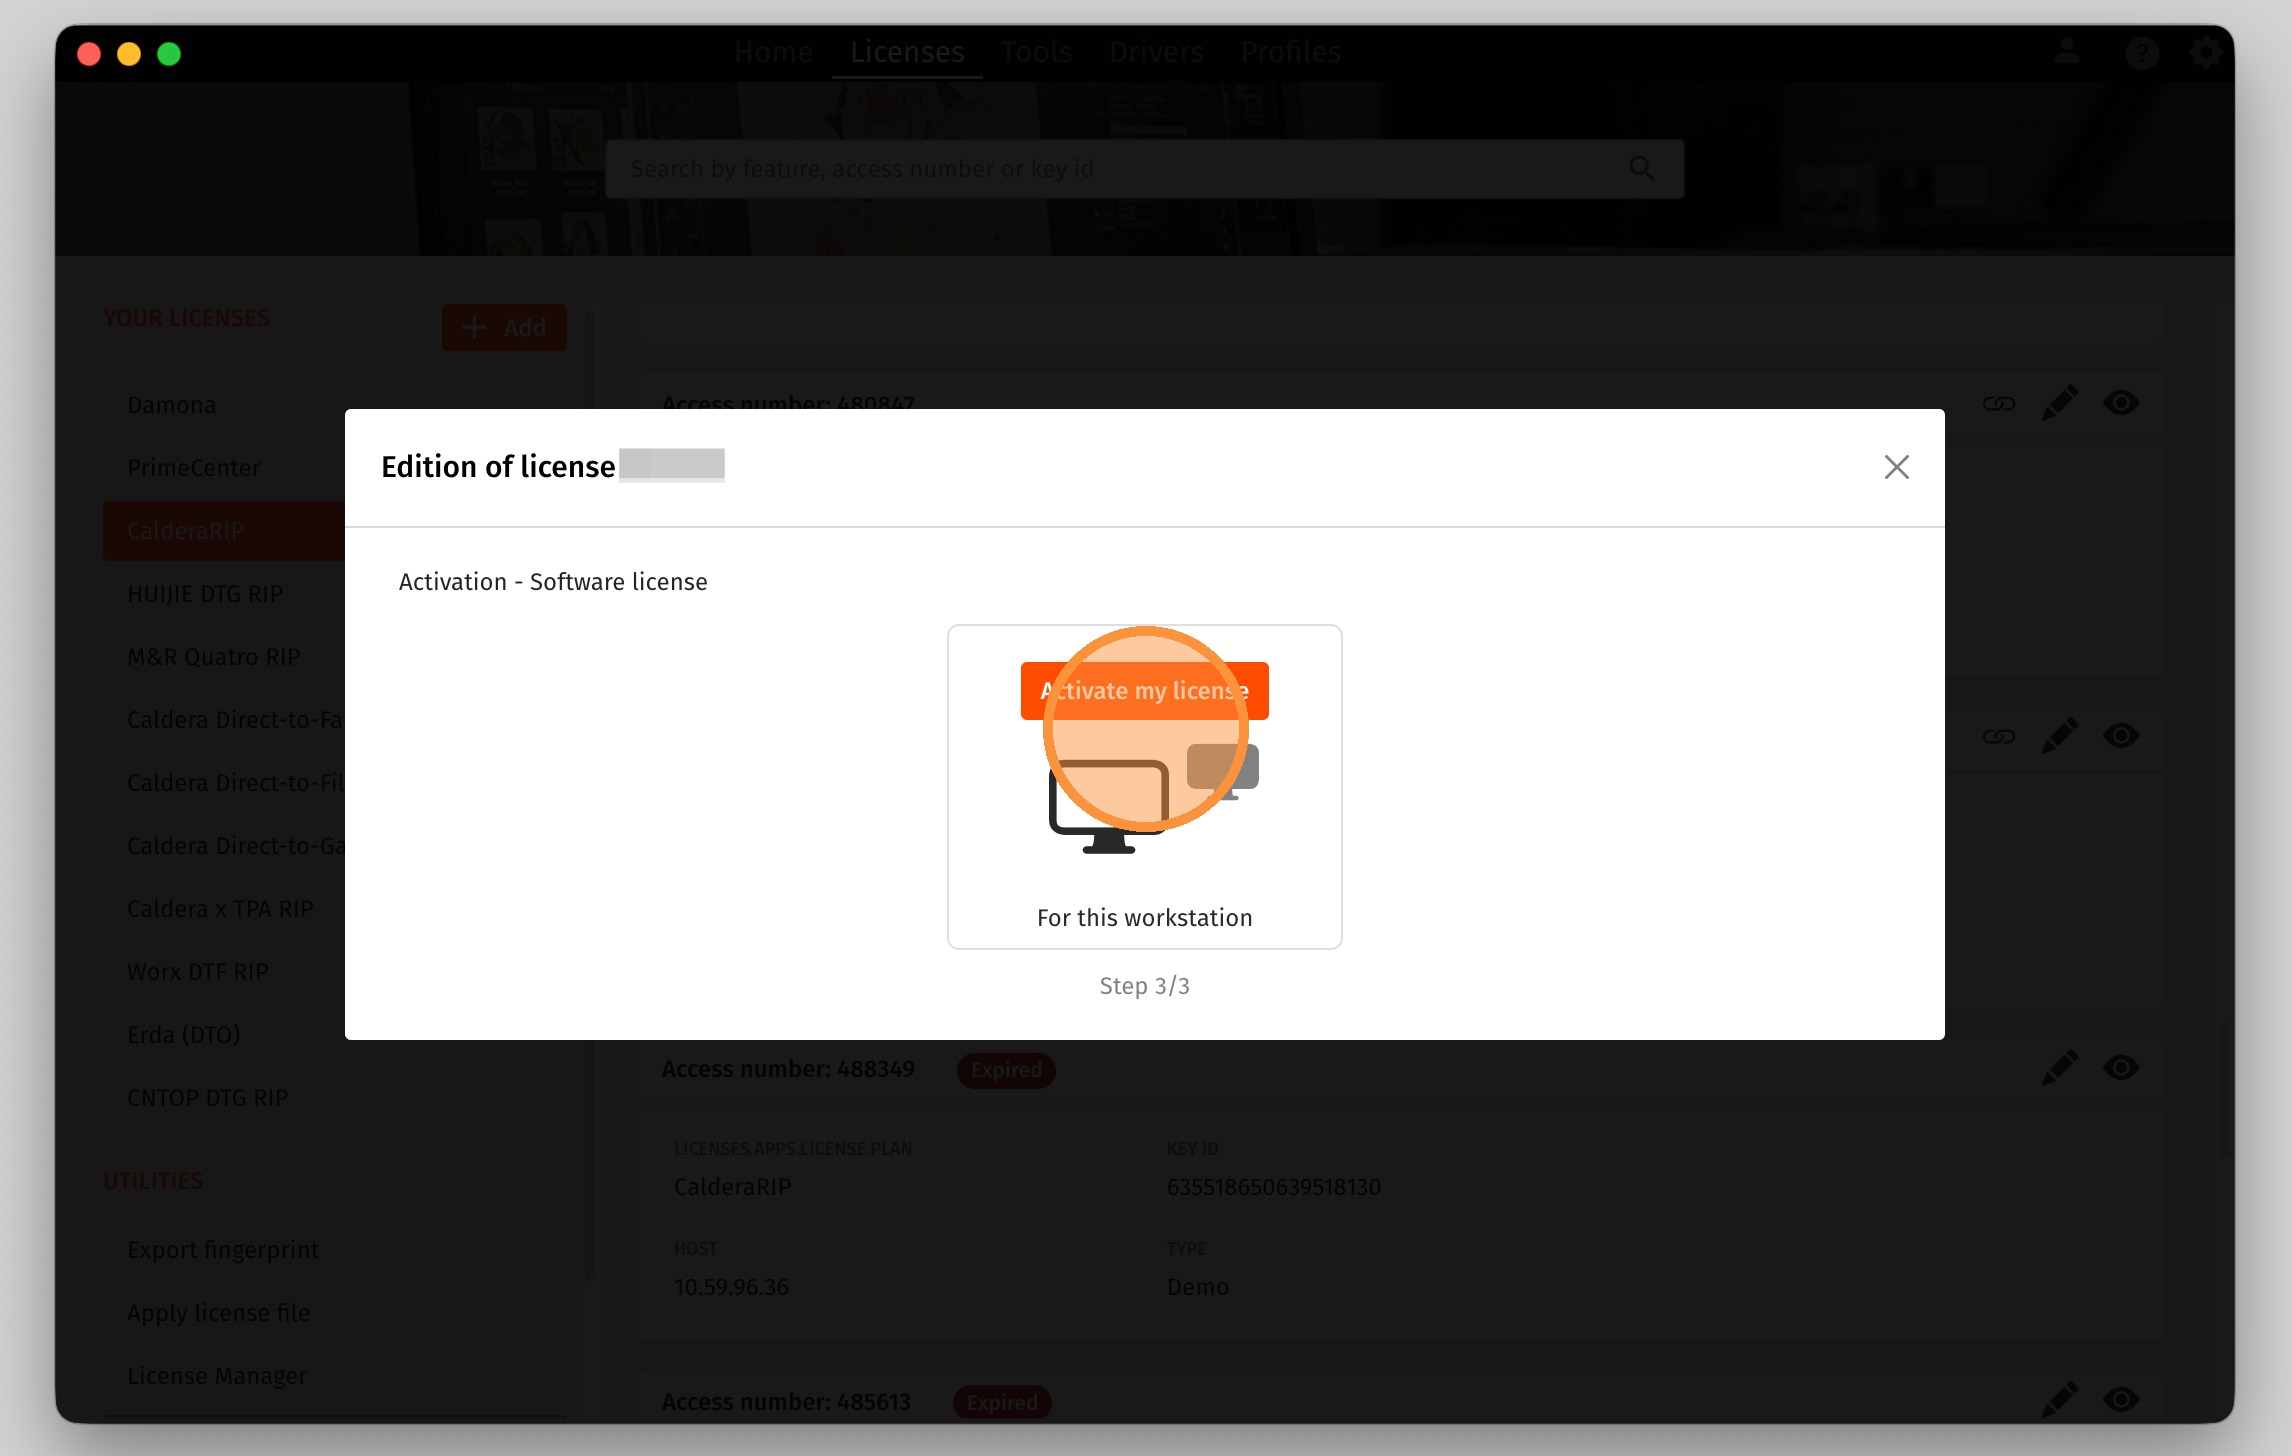
Task: Click the red macOS close window button
Action: 89,54
